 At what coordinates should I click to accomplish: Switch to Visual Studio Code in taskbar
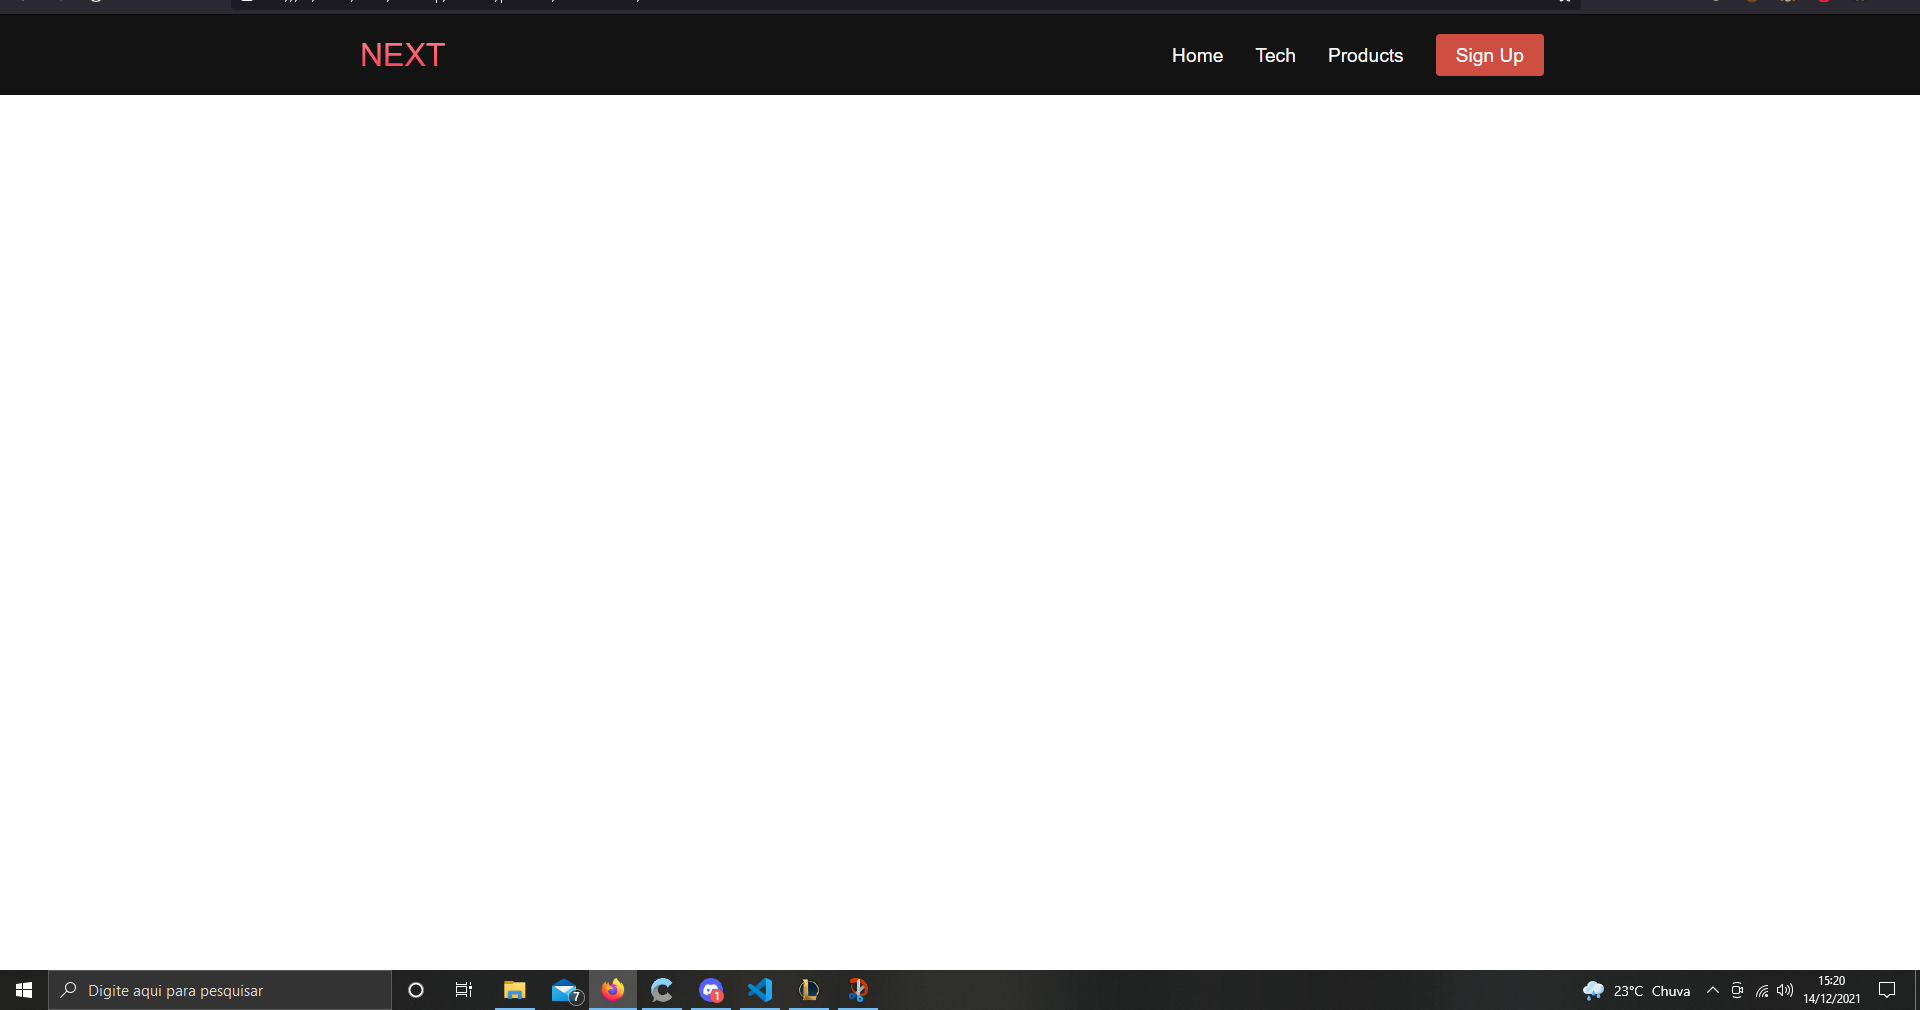pos(760,990)
